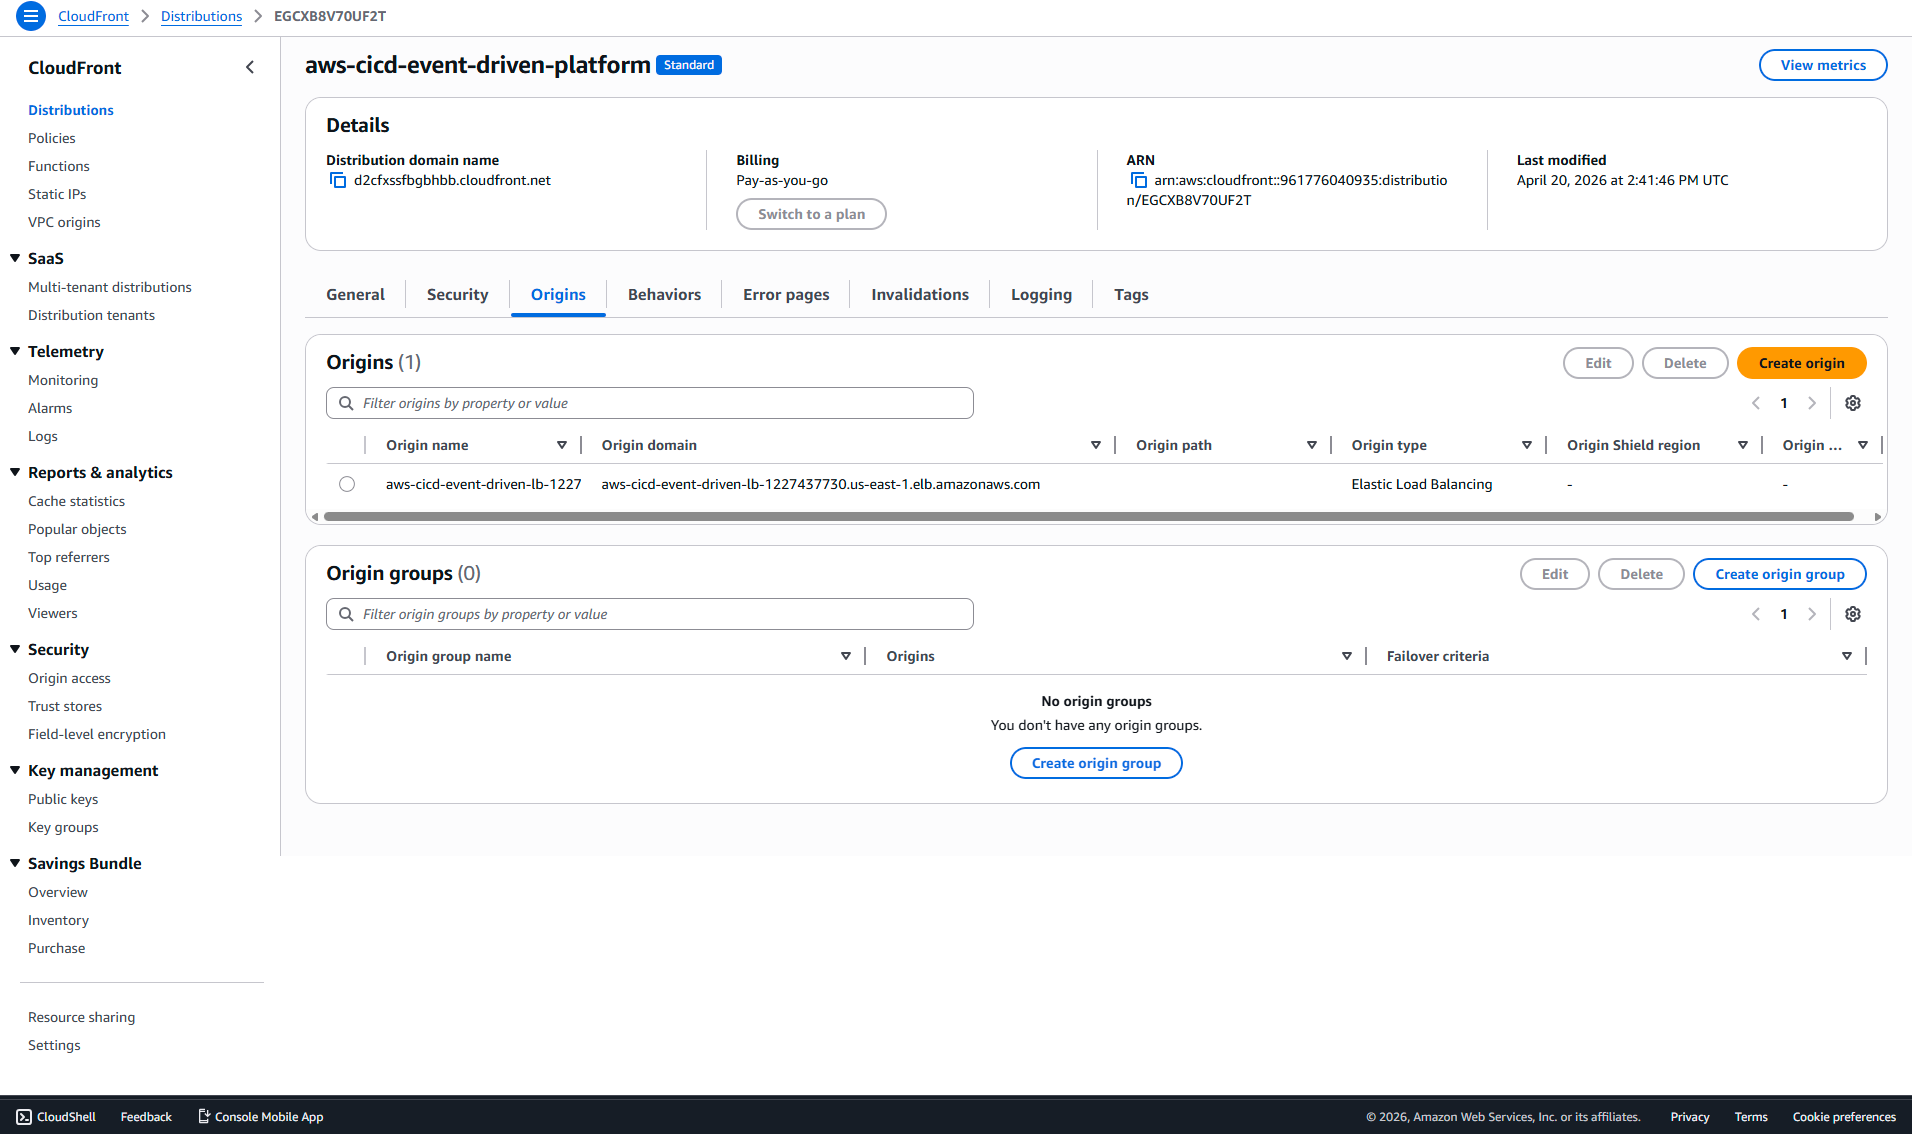Screen dimensions: 1912x1134
Task: Sort origin groups by Origins column
Action: click(1347, 656)
